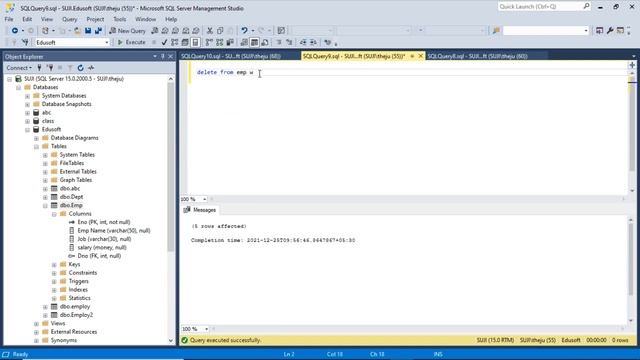Click Comment out selected lines icon
The height and width of the screenshot is (360, 640).
click(279, 42)
